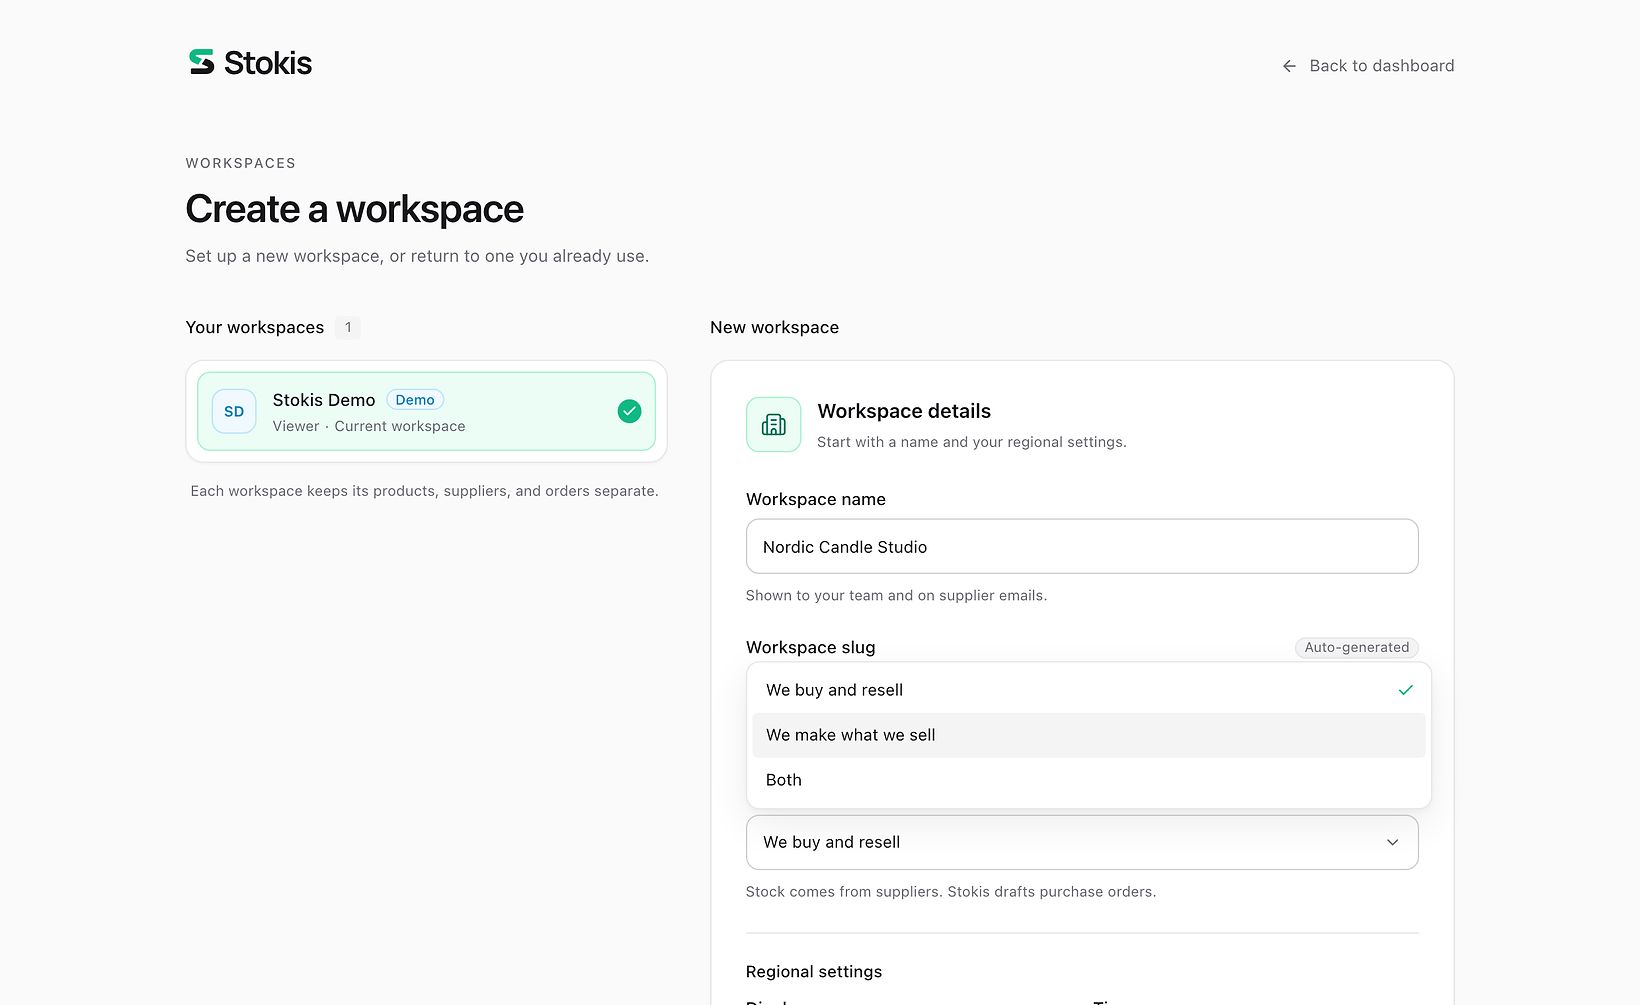Edit the Workspace name field

[x=1082, y=546]
